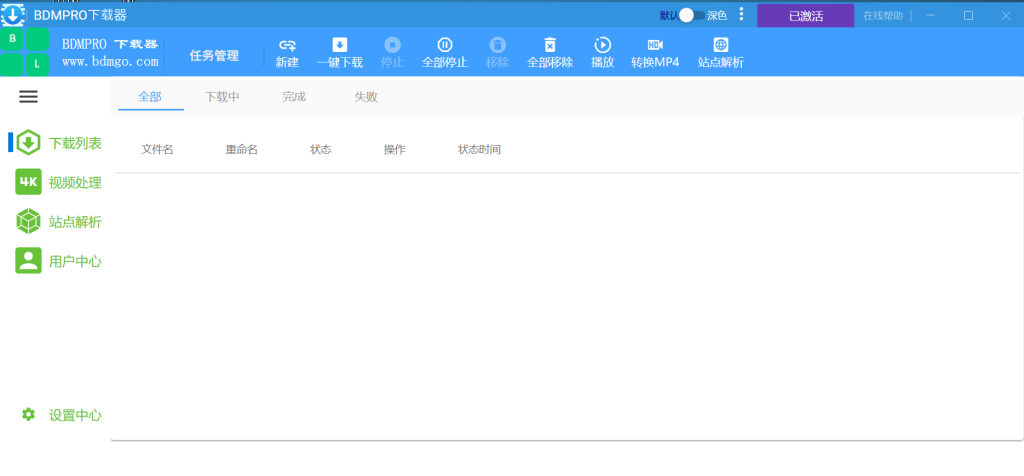The height and width of the screenshot is (476, 1024).
Task: Switch to the 下载中 tab
Action: pos(222,97)
